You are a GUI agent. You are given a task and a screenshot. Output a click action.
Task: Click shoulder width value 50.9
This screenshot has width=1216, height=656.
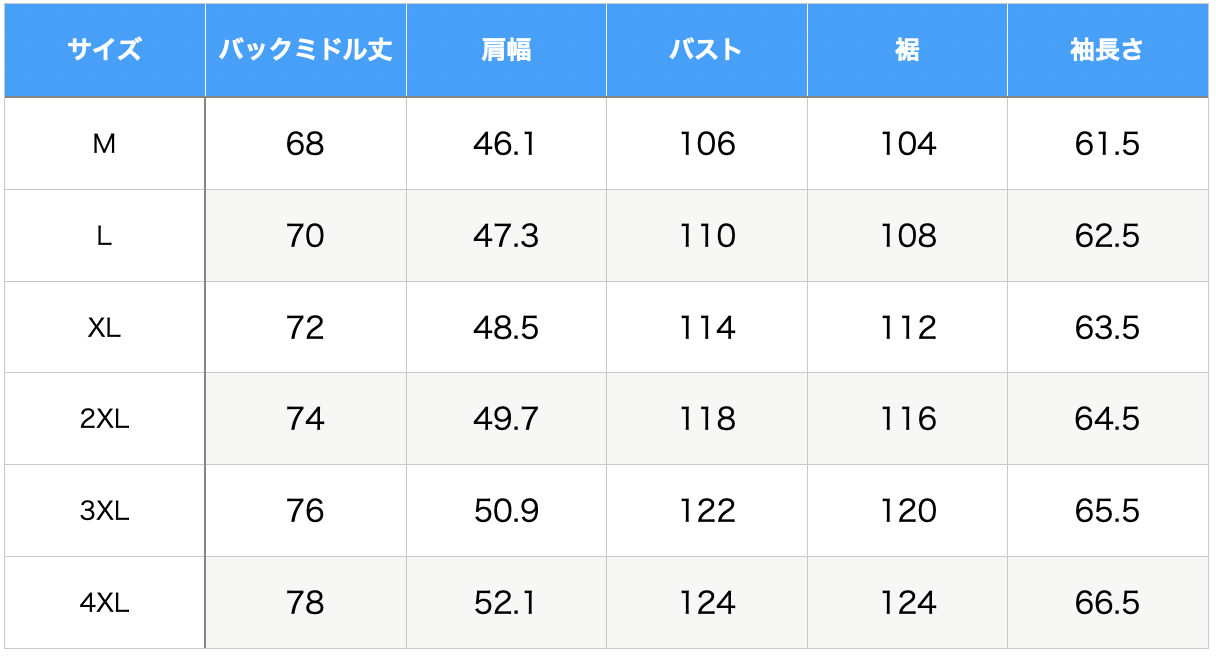(x=506, y=511)
